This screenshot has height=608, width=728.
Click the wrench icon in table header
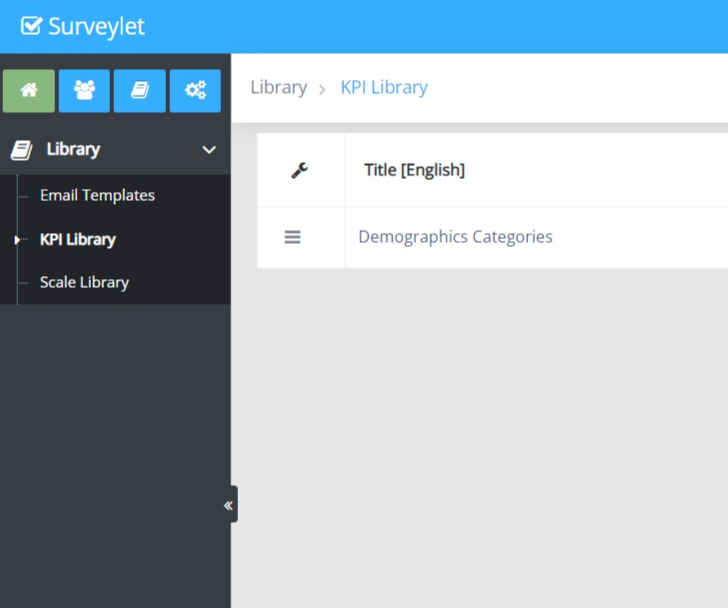pyautogui.click(x=300, y=170)
